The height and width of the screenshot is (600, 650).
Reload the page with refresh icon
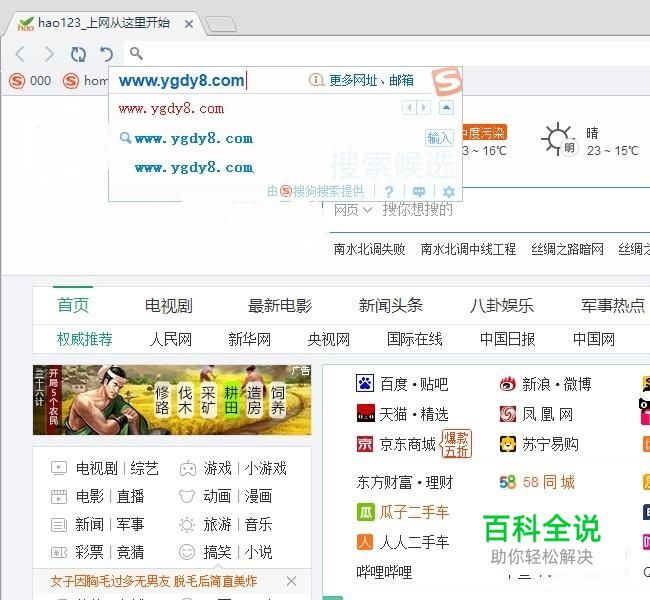(x=78, y=54)
